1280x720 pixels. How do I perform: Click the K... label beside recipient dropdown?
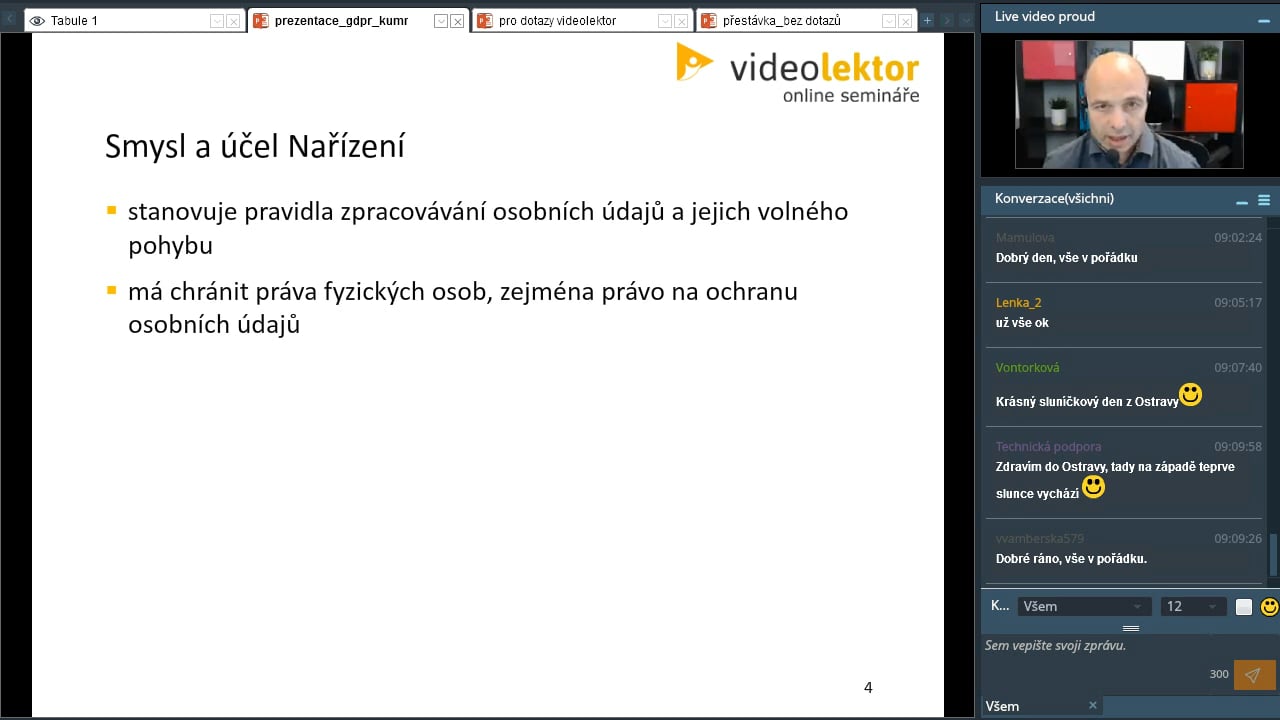point(1000,606)
